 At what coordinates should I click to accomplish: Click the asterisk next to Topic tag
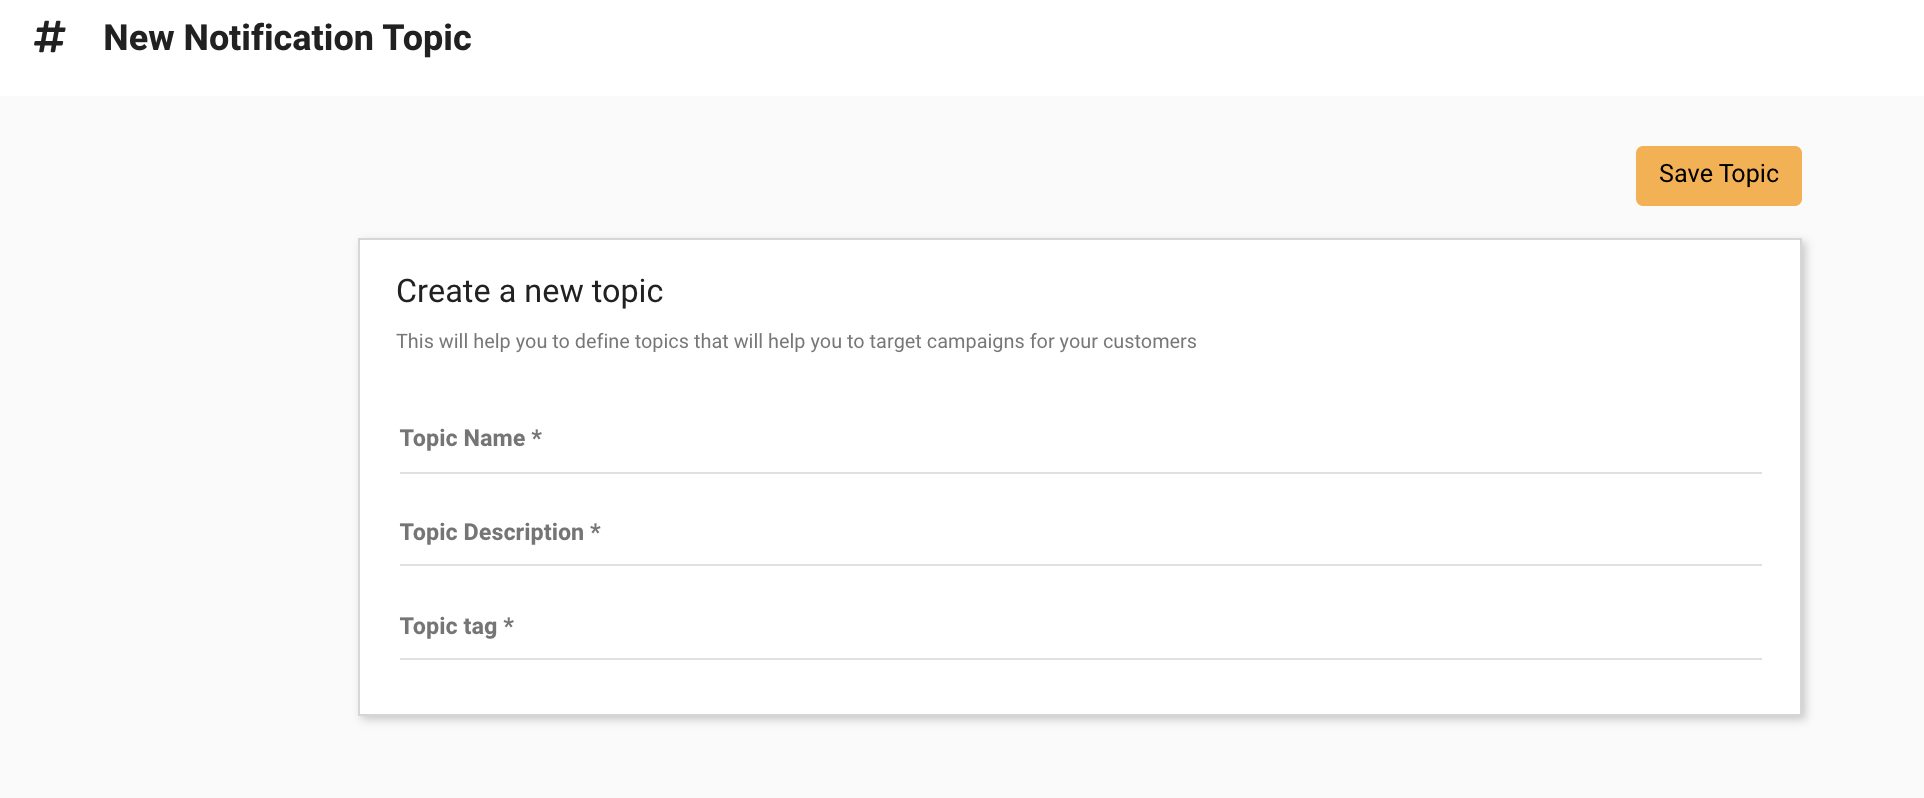508,625
